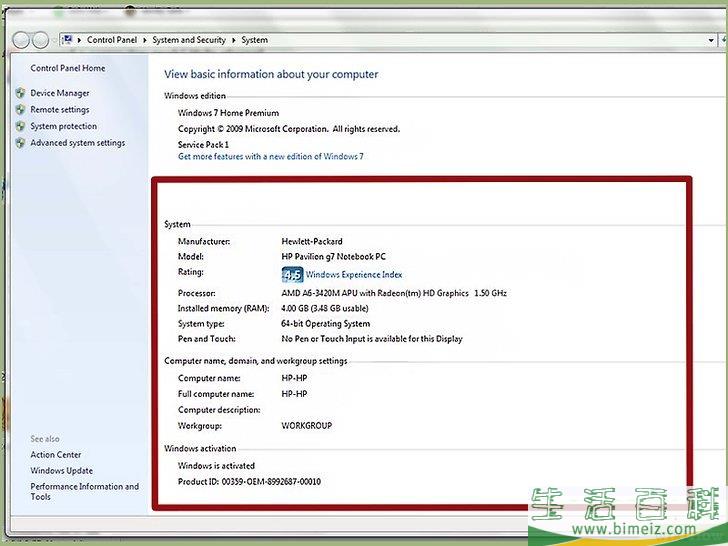Viewport: 728px width, 546px height.
Task: Click the WORKGROUP value
Action: click(x=307, y=426)
